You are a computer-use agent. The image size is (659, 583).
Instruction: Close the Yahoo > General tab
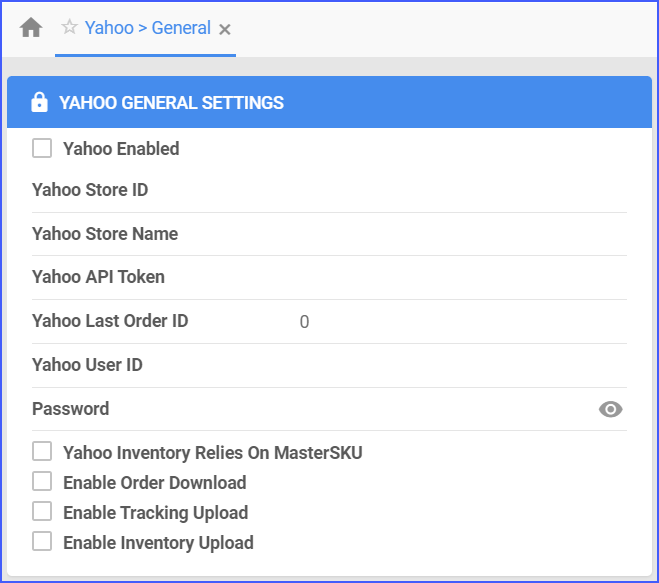(x=225, y=29)
